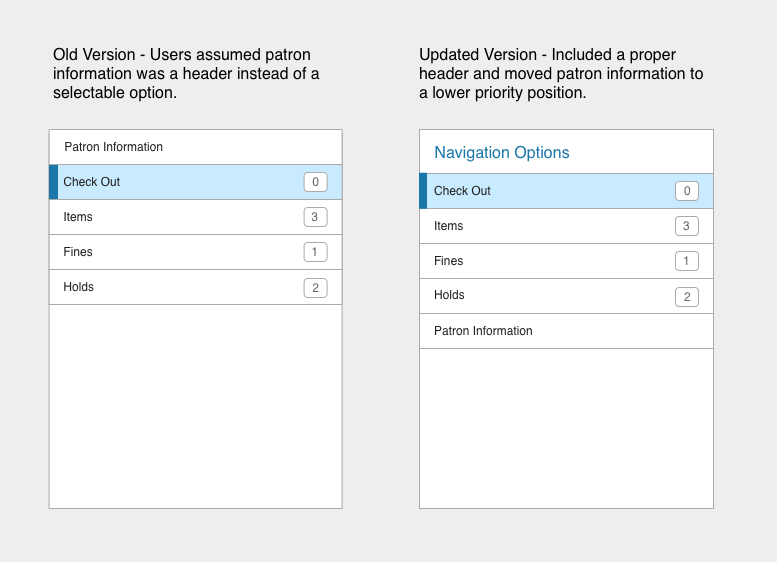Click the Items badge showing 3, old version
The height and width of the screenshot is (562, 777).
[315, 217]
